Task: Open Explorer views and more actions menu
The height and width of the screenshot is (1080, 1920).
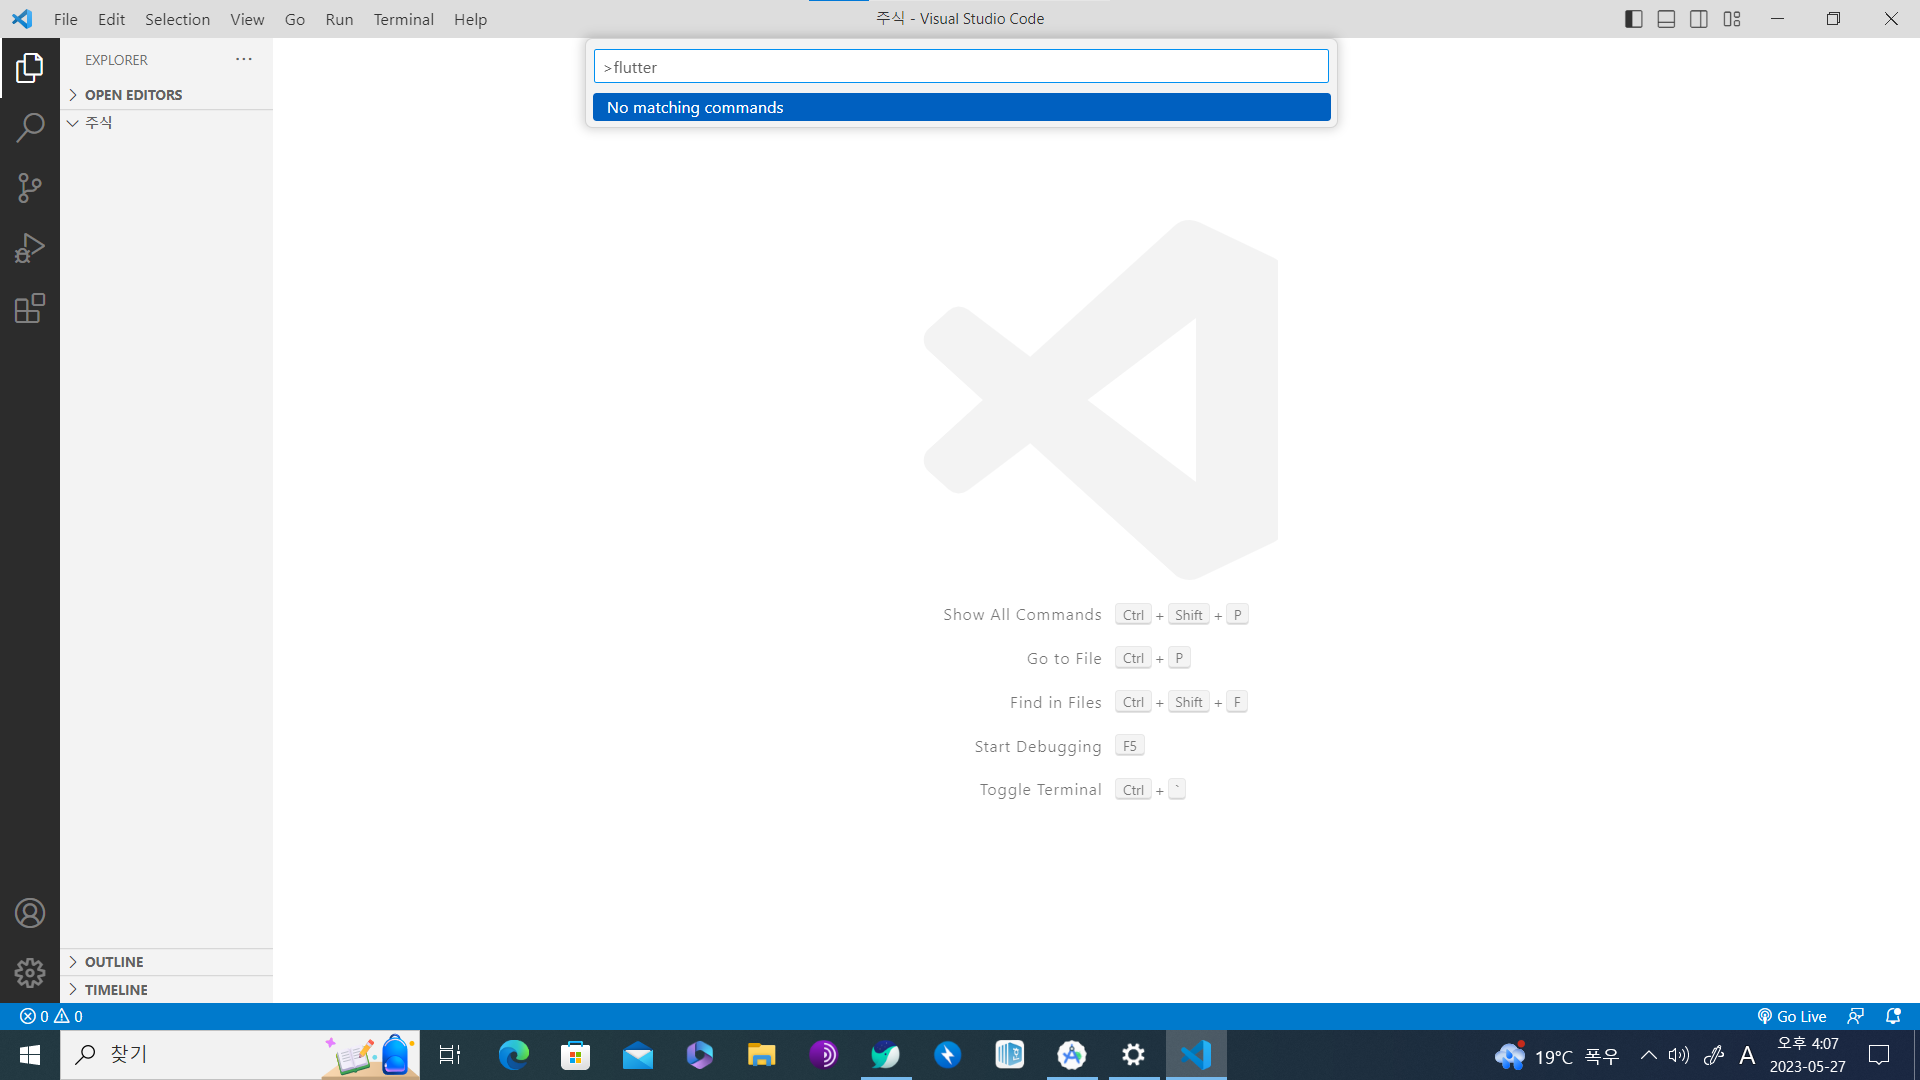Action: (x=244, y=59)
